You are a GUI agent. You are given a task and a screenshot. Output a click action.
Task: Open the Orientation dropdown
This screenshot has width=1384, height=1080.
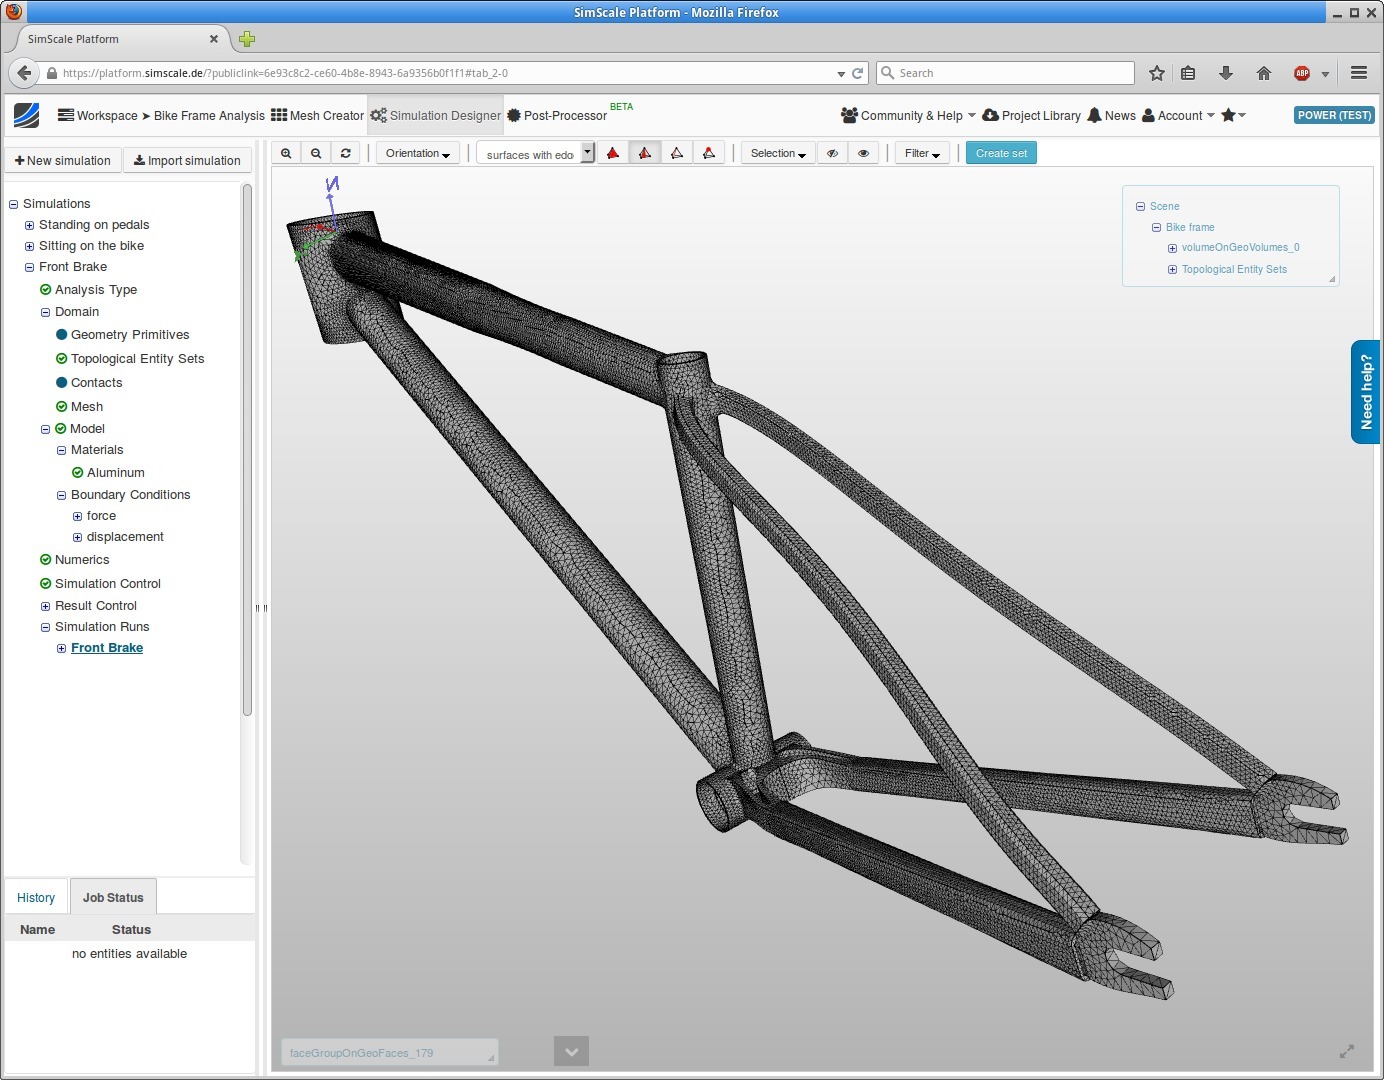tap(418, 153)
